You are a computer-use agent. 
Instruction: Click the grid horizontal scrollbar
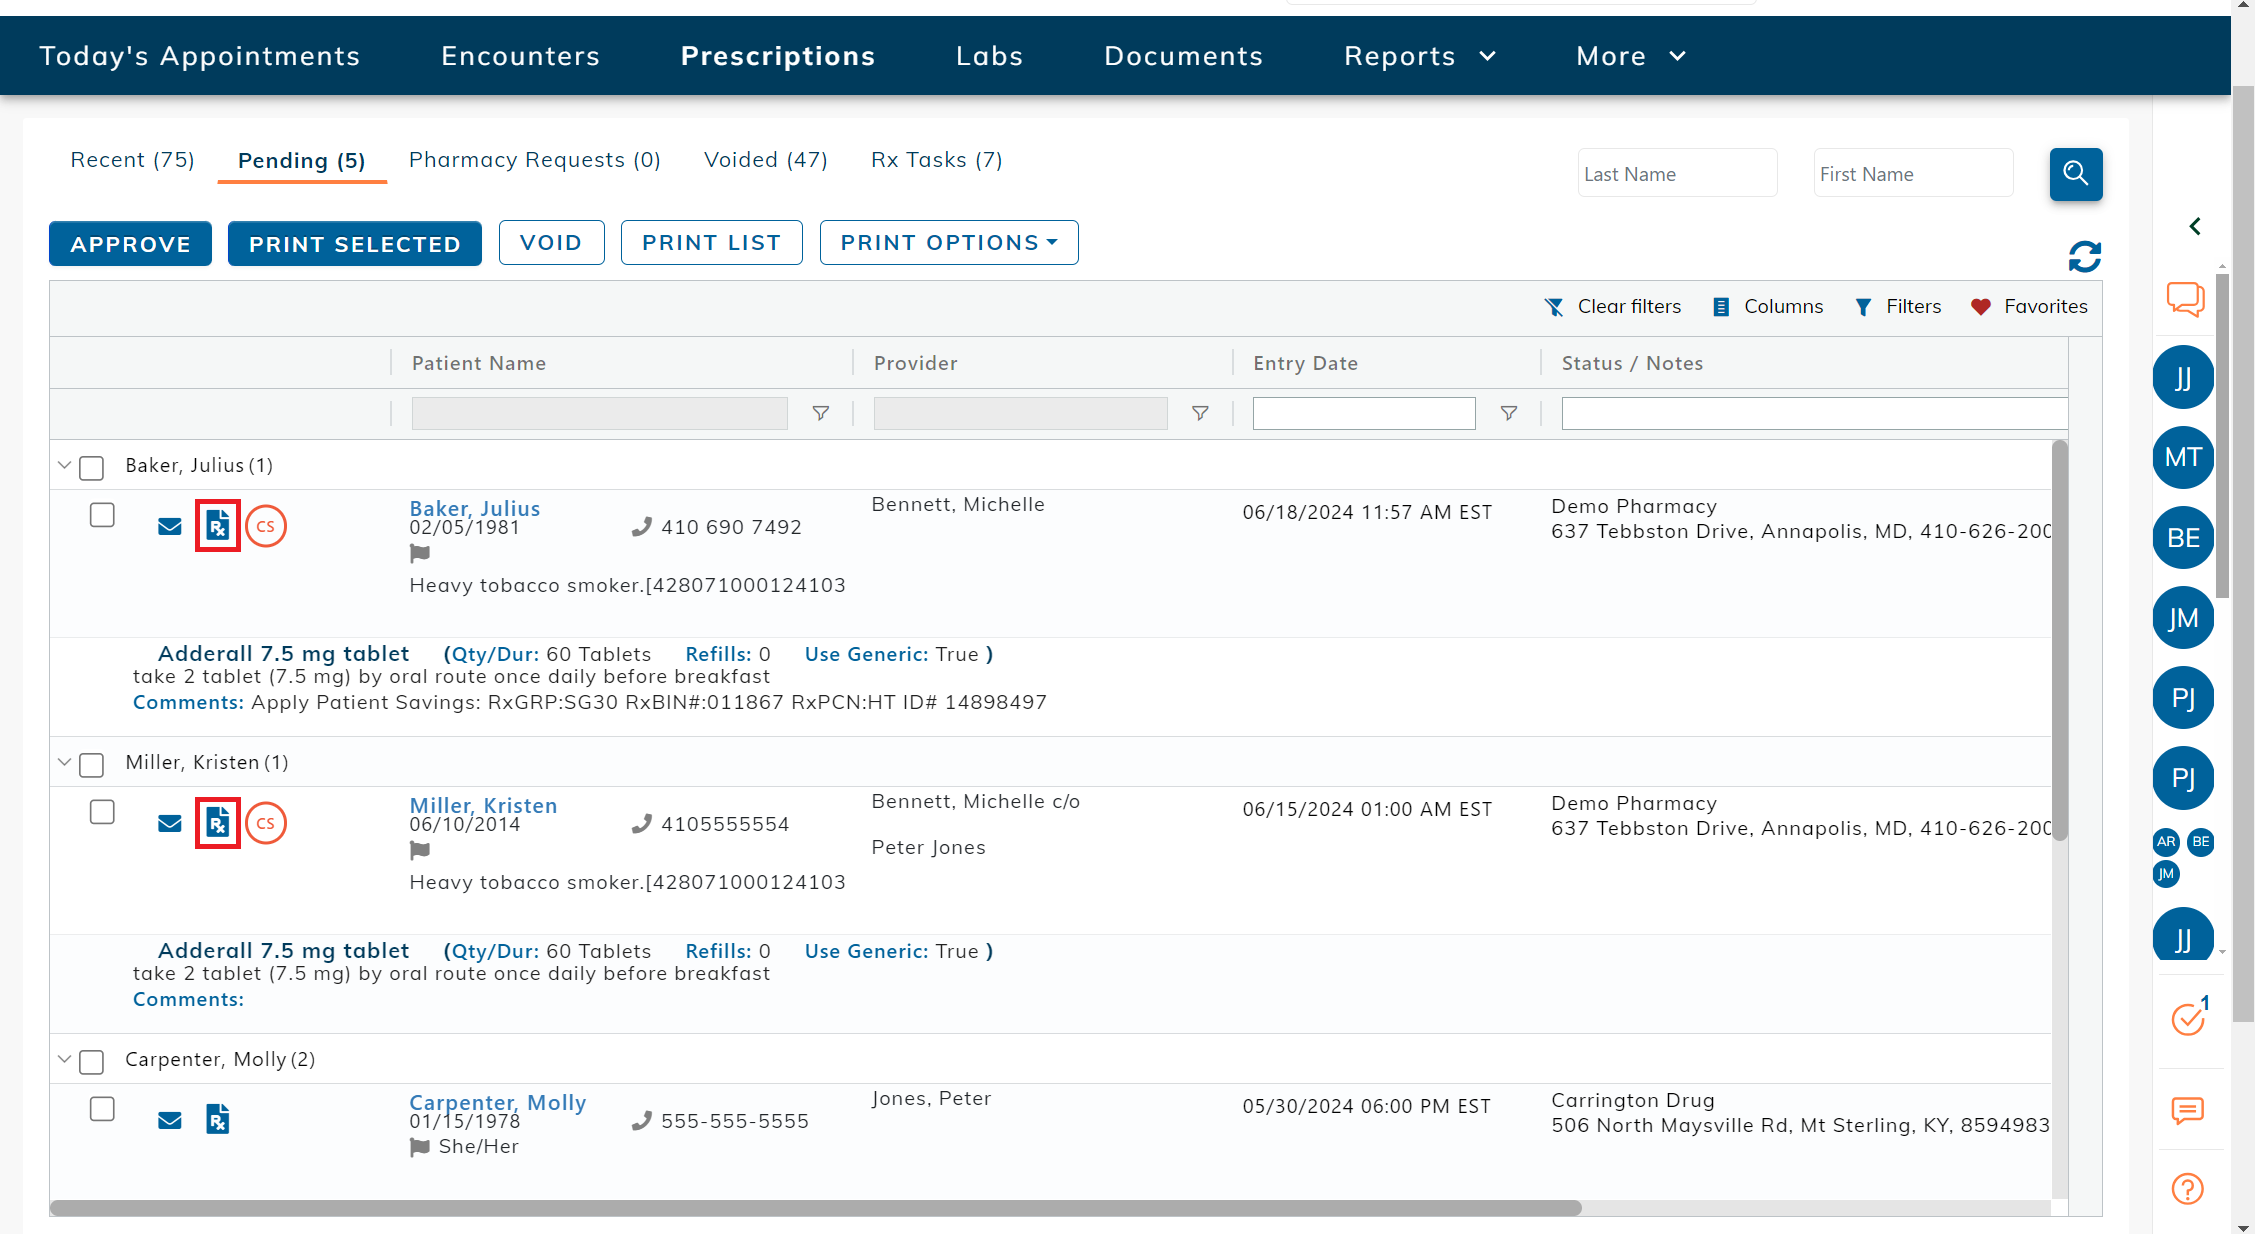(816, 1208)
